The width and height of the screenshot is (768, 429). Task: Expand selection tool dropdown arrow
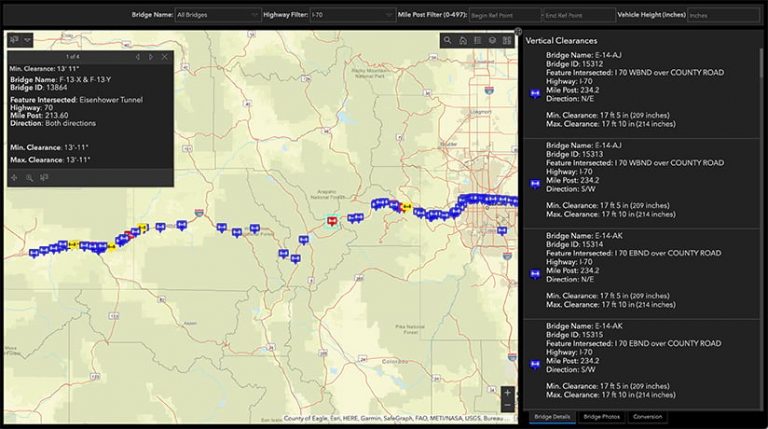point(27,40)
